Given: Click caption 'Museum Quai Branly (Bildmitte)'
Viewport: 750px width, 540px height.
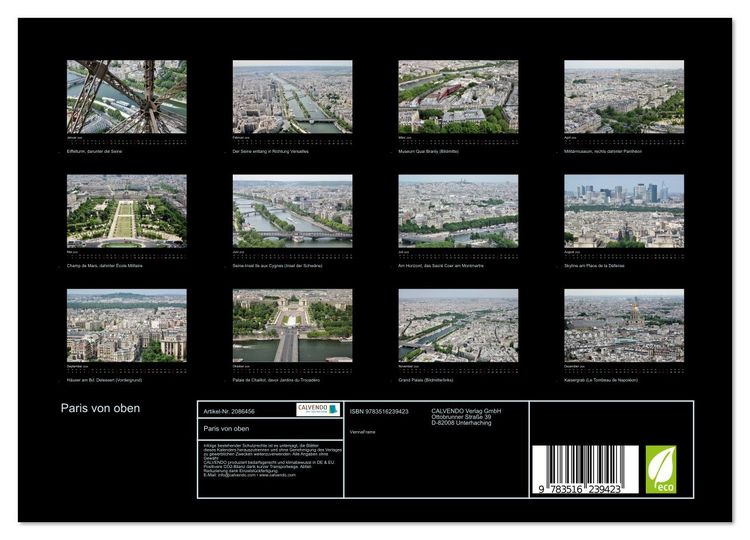Looking at the screenshot, I should (429, 151).
